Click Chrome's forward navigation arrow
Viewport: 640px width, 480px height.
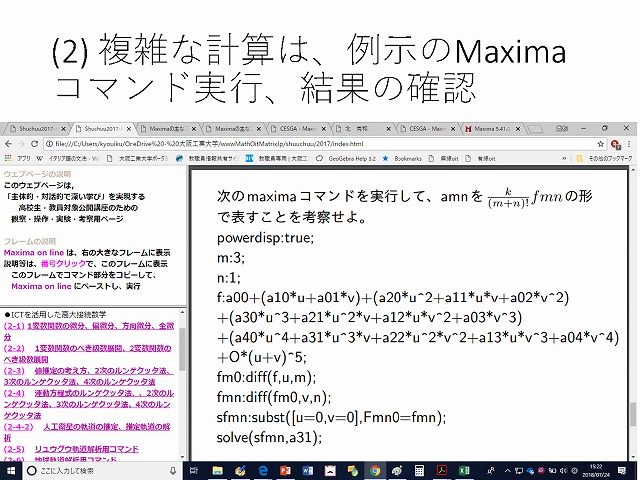pos(21,144)
